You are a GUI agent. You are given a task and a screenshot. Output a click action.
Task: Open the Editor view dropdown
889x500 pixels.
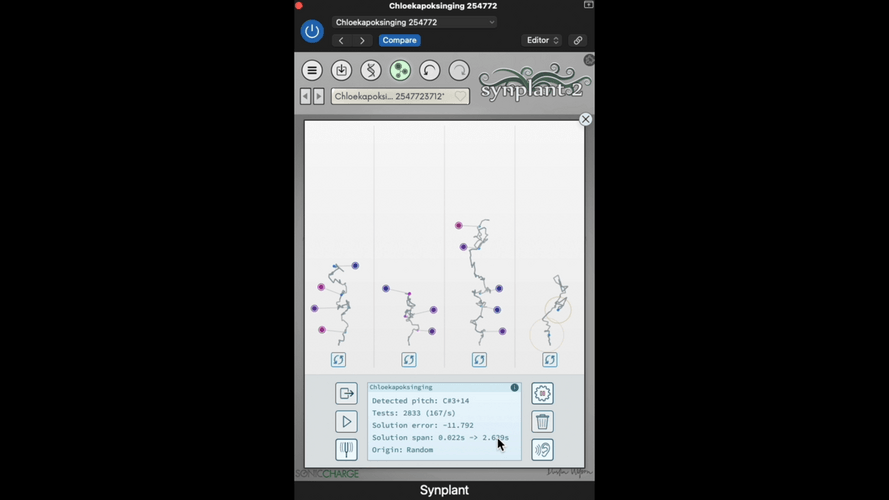542,40
